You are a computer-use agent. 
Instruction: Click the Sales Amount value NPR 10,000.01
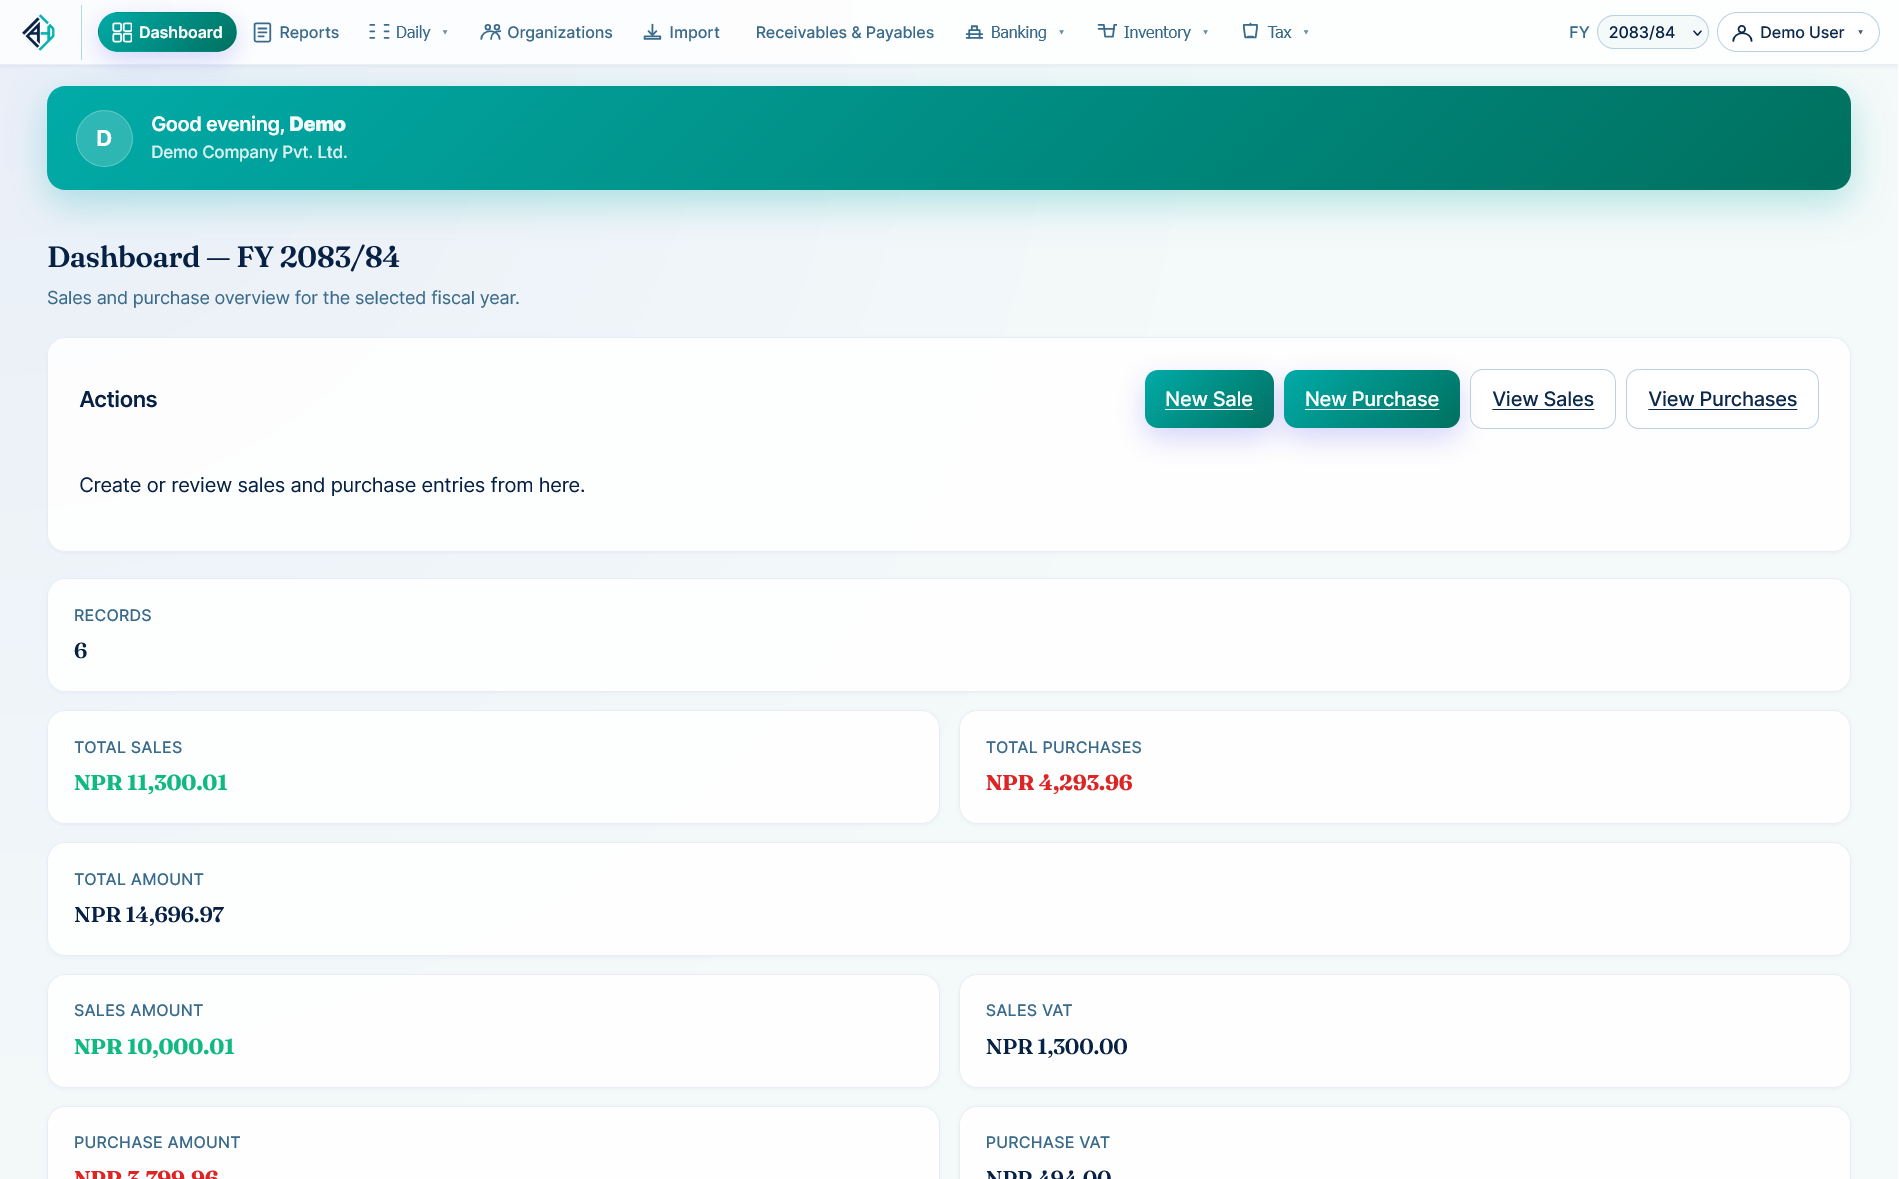tap(154, 1047)
